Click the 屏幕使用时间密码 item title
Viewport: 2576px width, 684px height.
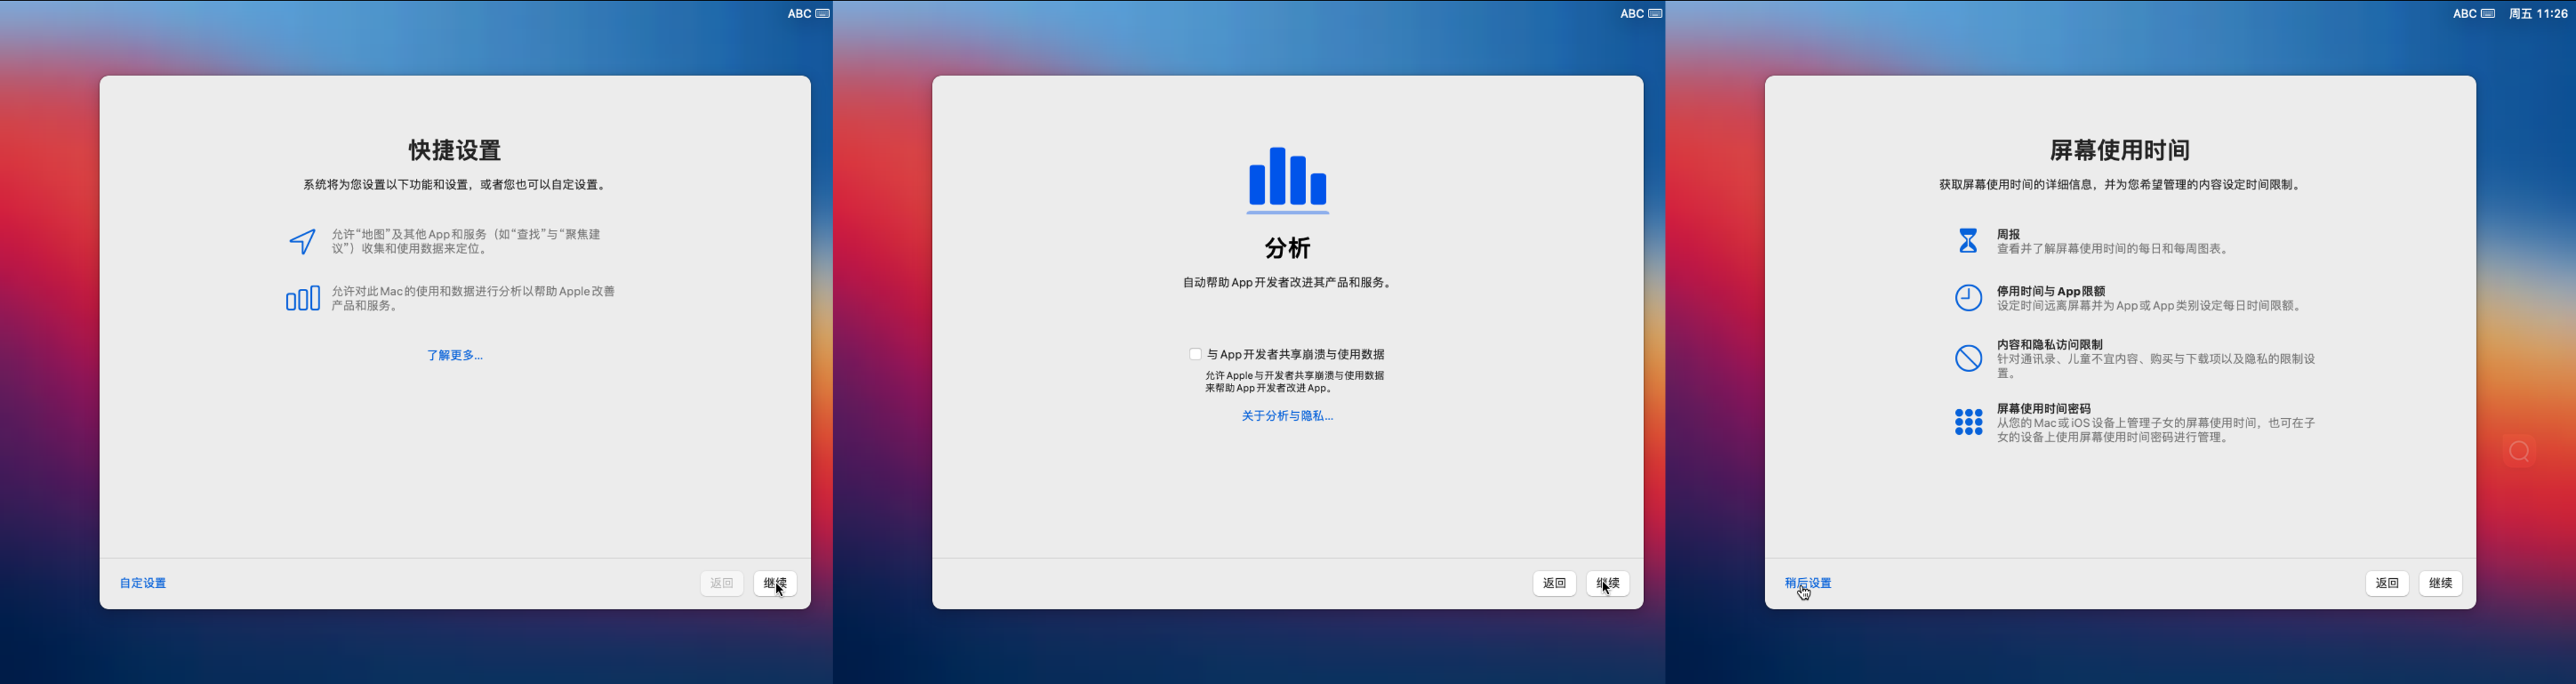2044,408
